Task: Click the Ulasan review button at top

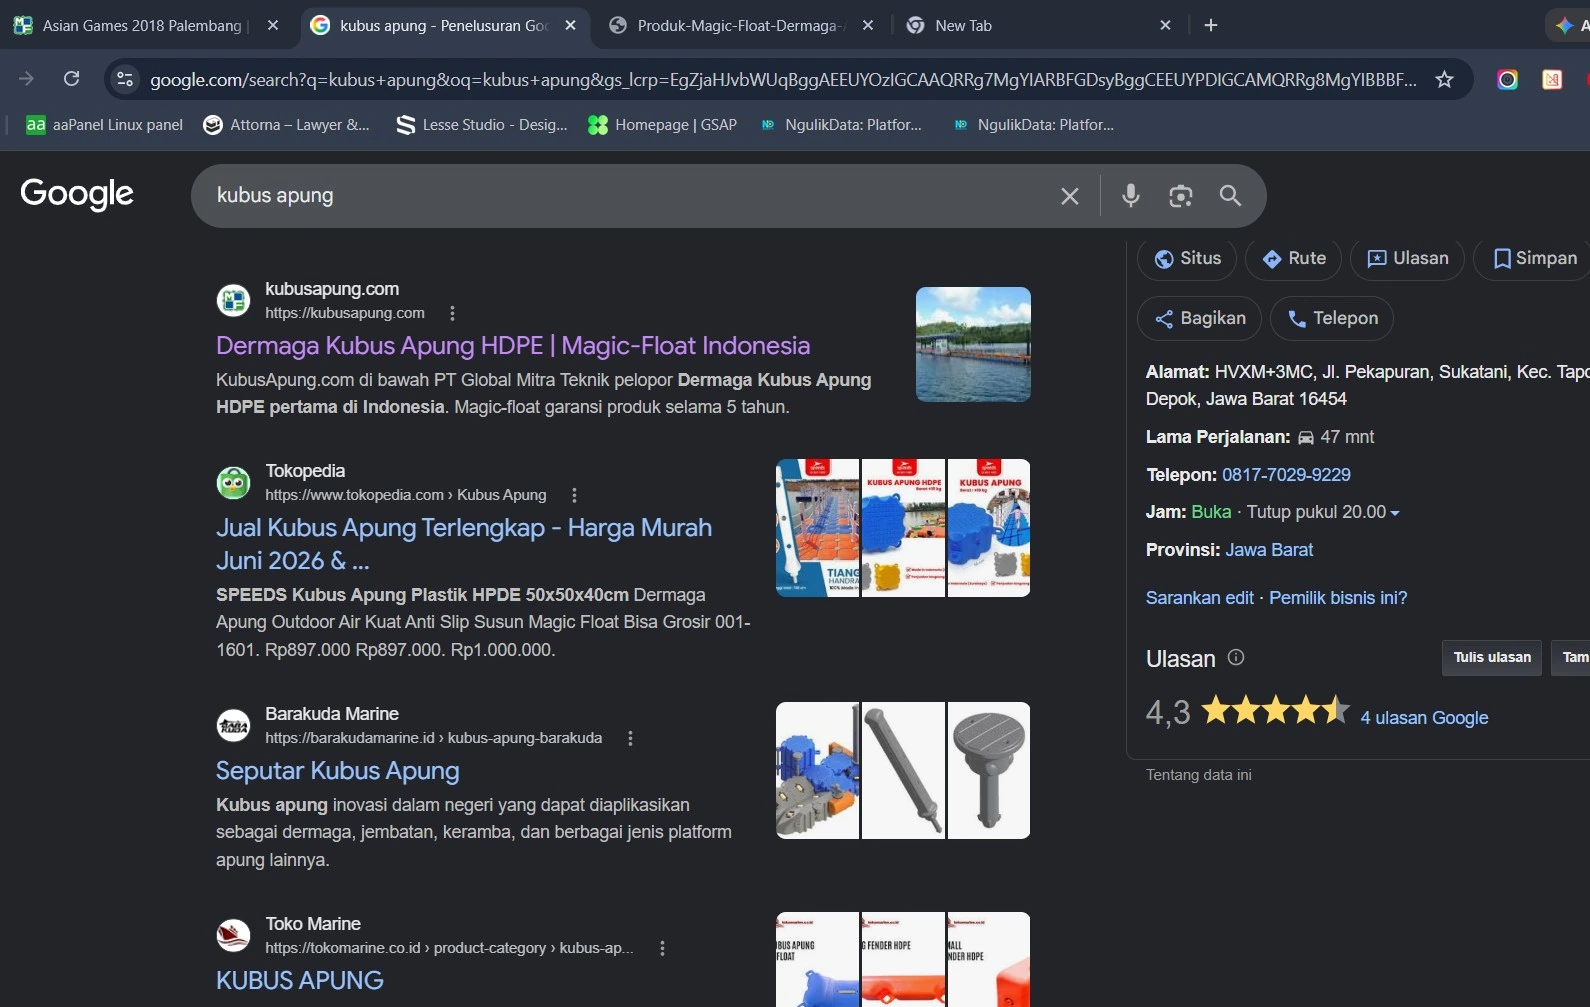Action: [x=1407, y=258]
